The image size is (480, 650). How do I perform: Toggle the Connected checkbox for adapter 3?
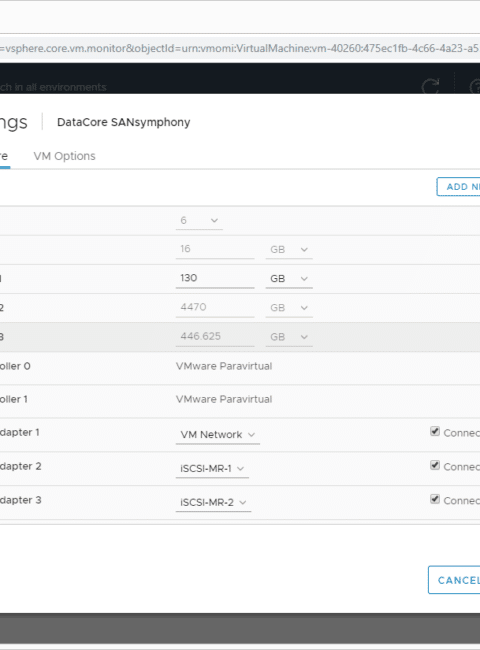click(x=435, y=500)
